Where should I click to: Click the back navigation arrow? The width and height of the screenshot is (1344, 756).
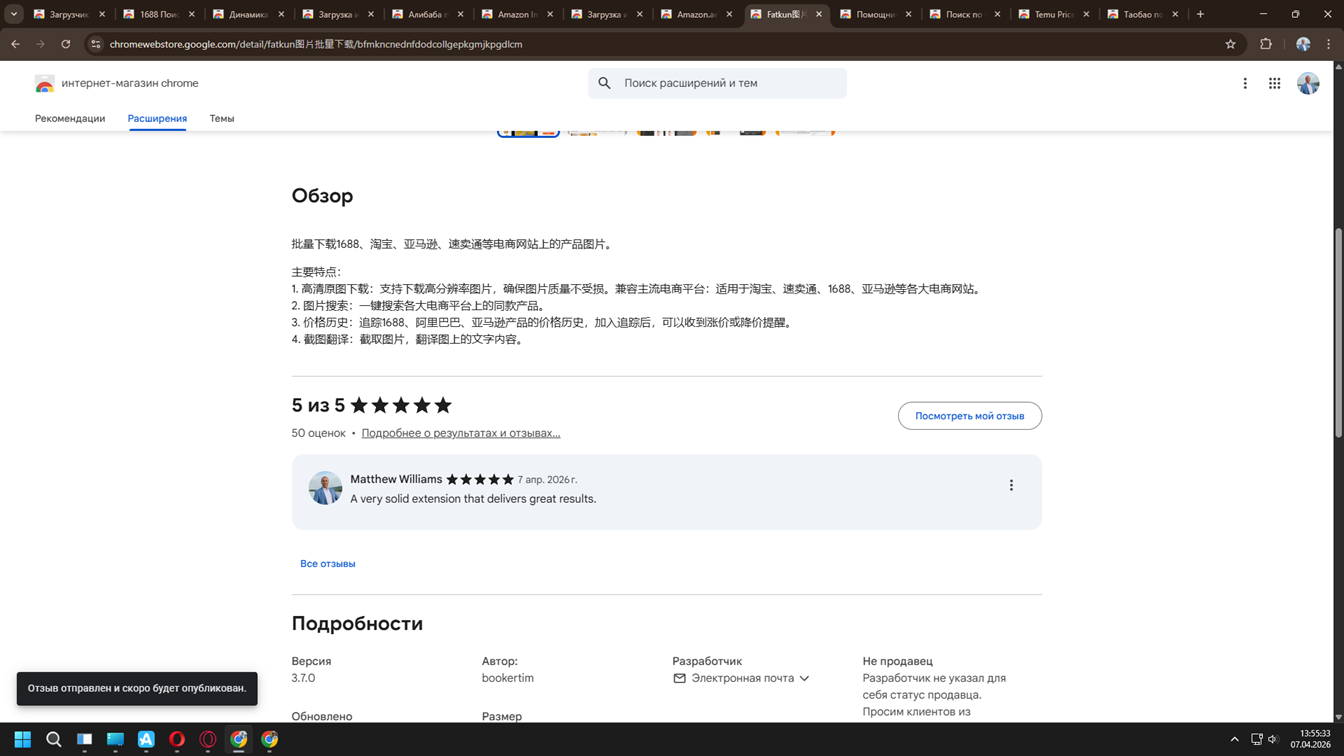(16, 44)
